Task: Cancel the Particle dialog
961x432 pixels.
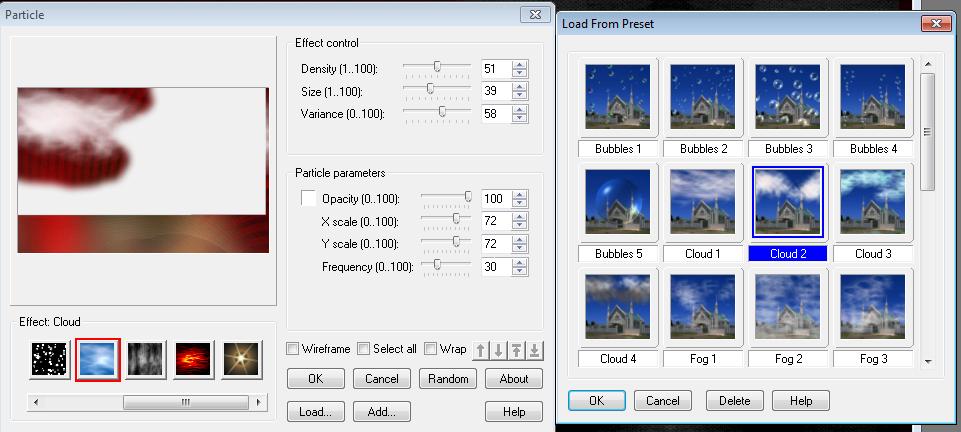Action: pyautogui.click(x=382, y=379)
